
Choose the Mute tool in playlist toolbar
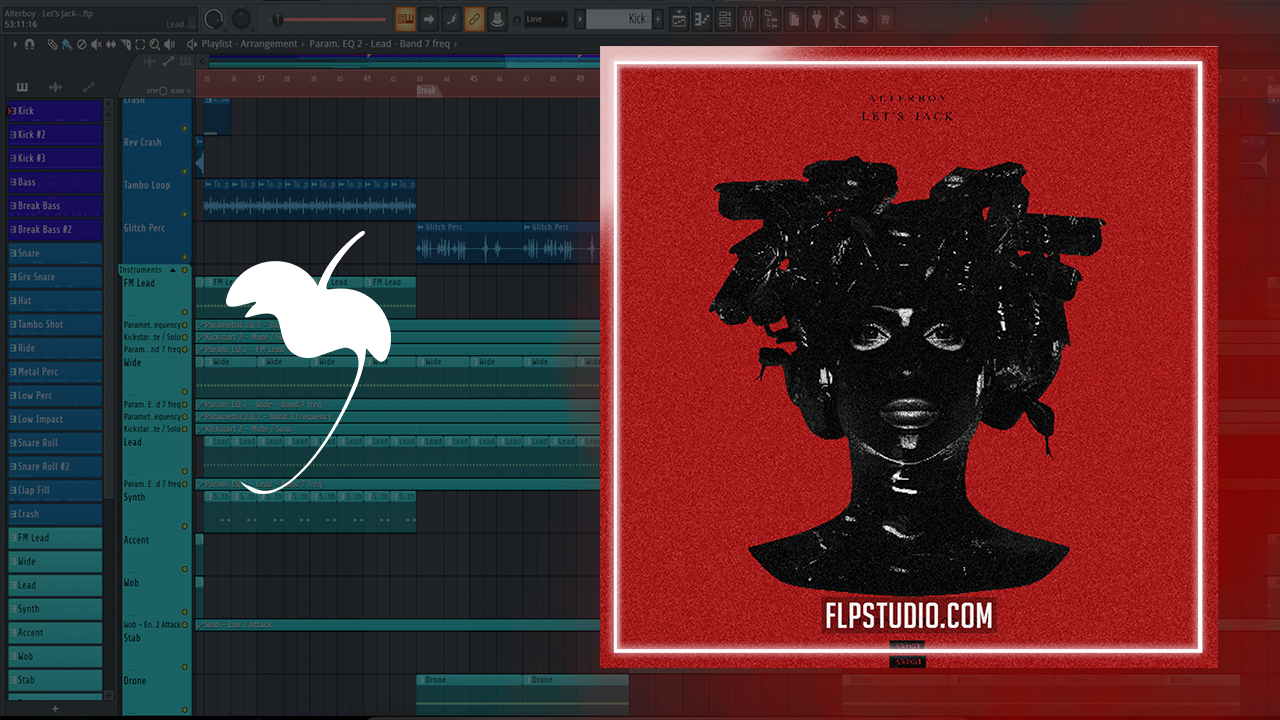[96, 44]
